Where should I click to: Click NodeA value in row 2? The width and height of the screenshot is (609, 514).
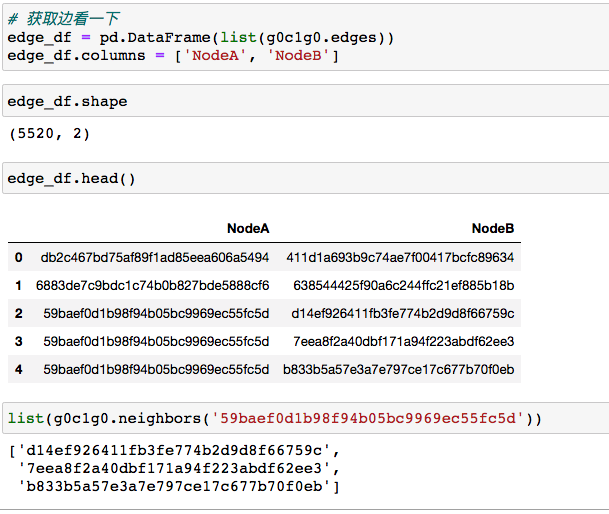[x=156, y=314]
